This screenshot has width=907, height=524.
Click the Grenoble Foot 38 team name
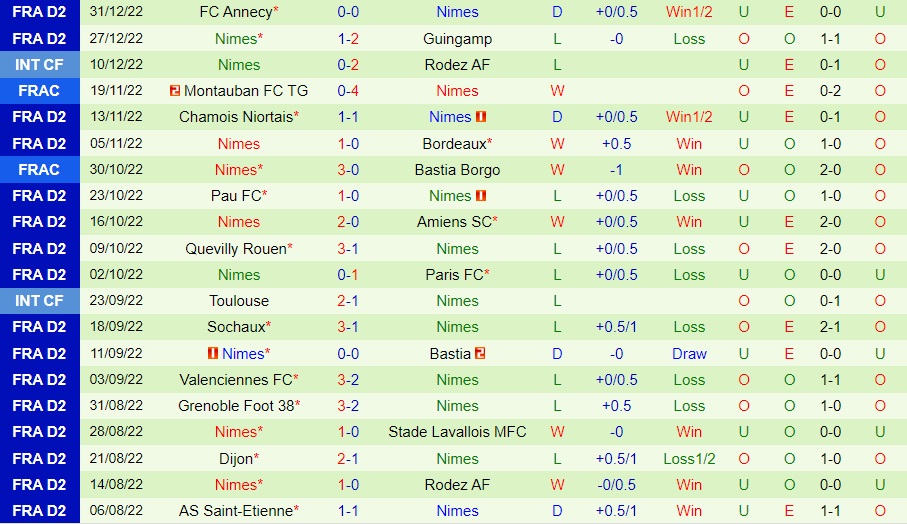click(x=235, y=406)
